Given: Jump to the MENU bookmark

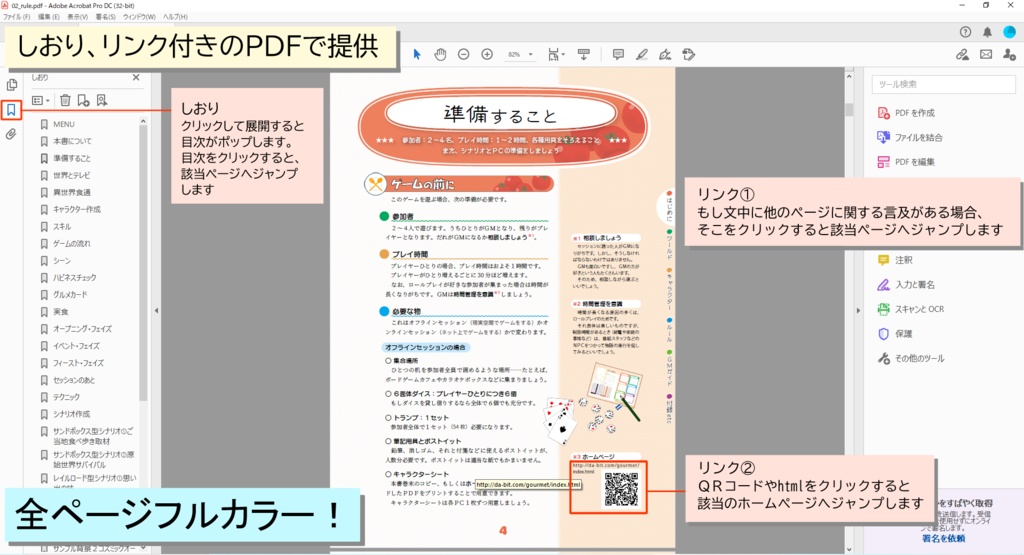Looking at the screenshot, I should point(64,124).
